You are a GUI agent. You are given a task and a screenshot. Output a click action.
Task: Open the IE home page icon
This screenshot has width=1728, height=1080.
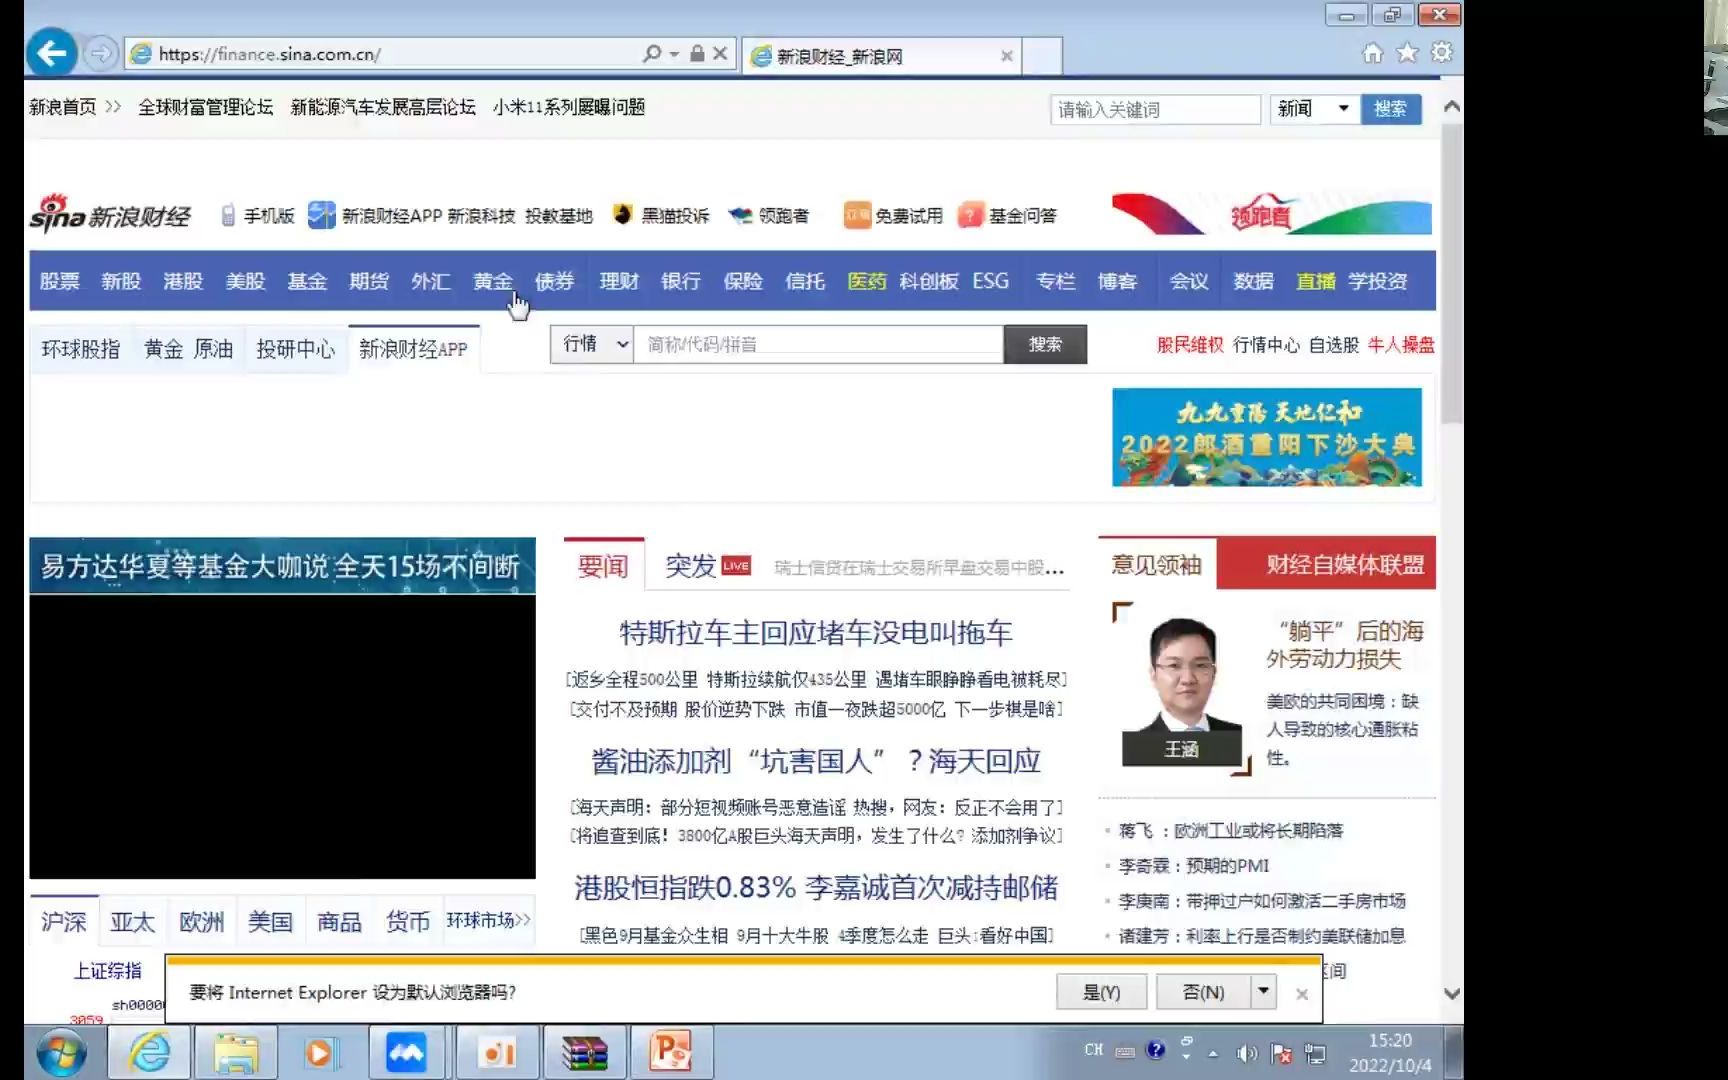(1373, 53)
